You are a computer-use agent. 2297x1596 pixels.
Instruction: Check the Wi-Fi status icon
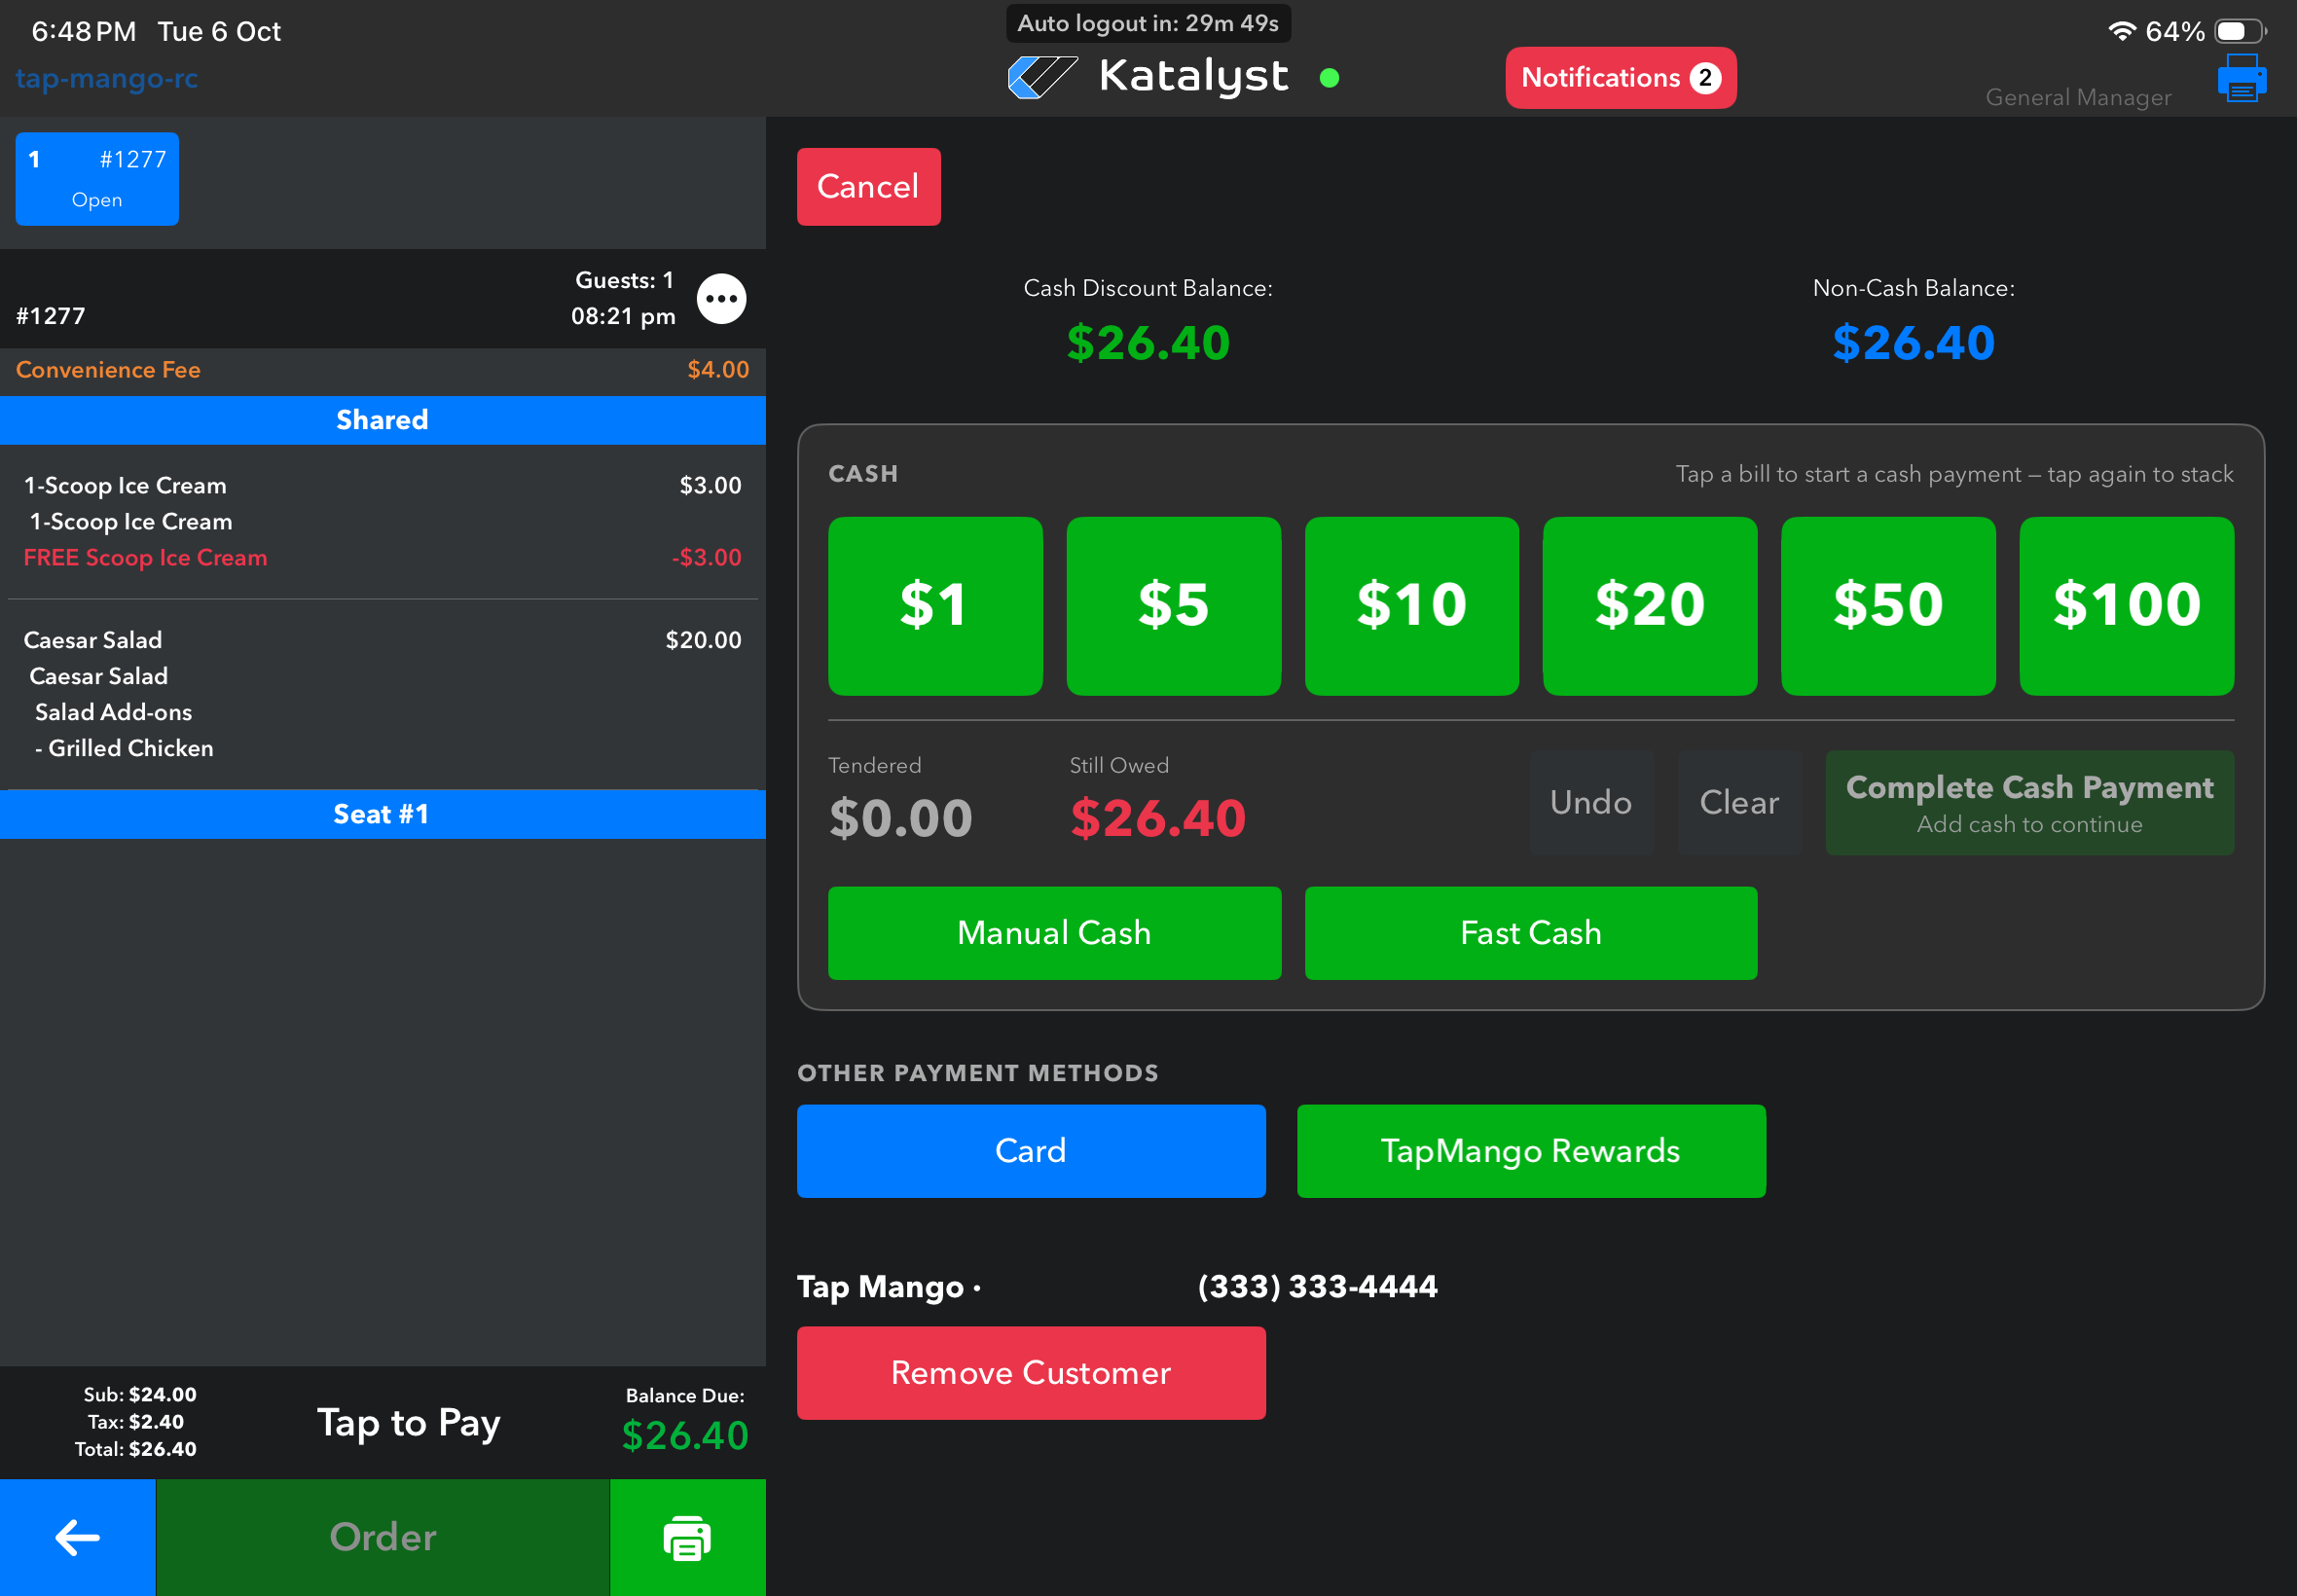2121,31
